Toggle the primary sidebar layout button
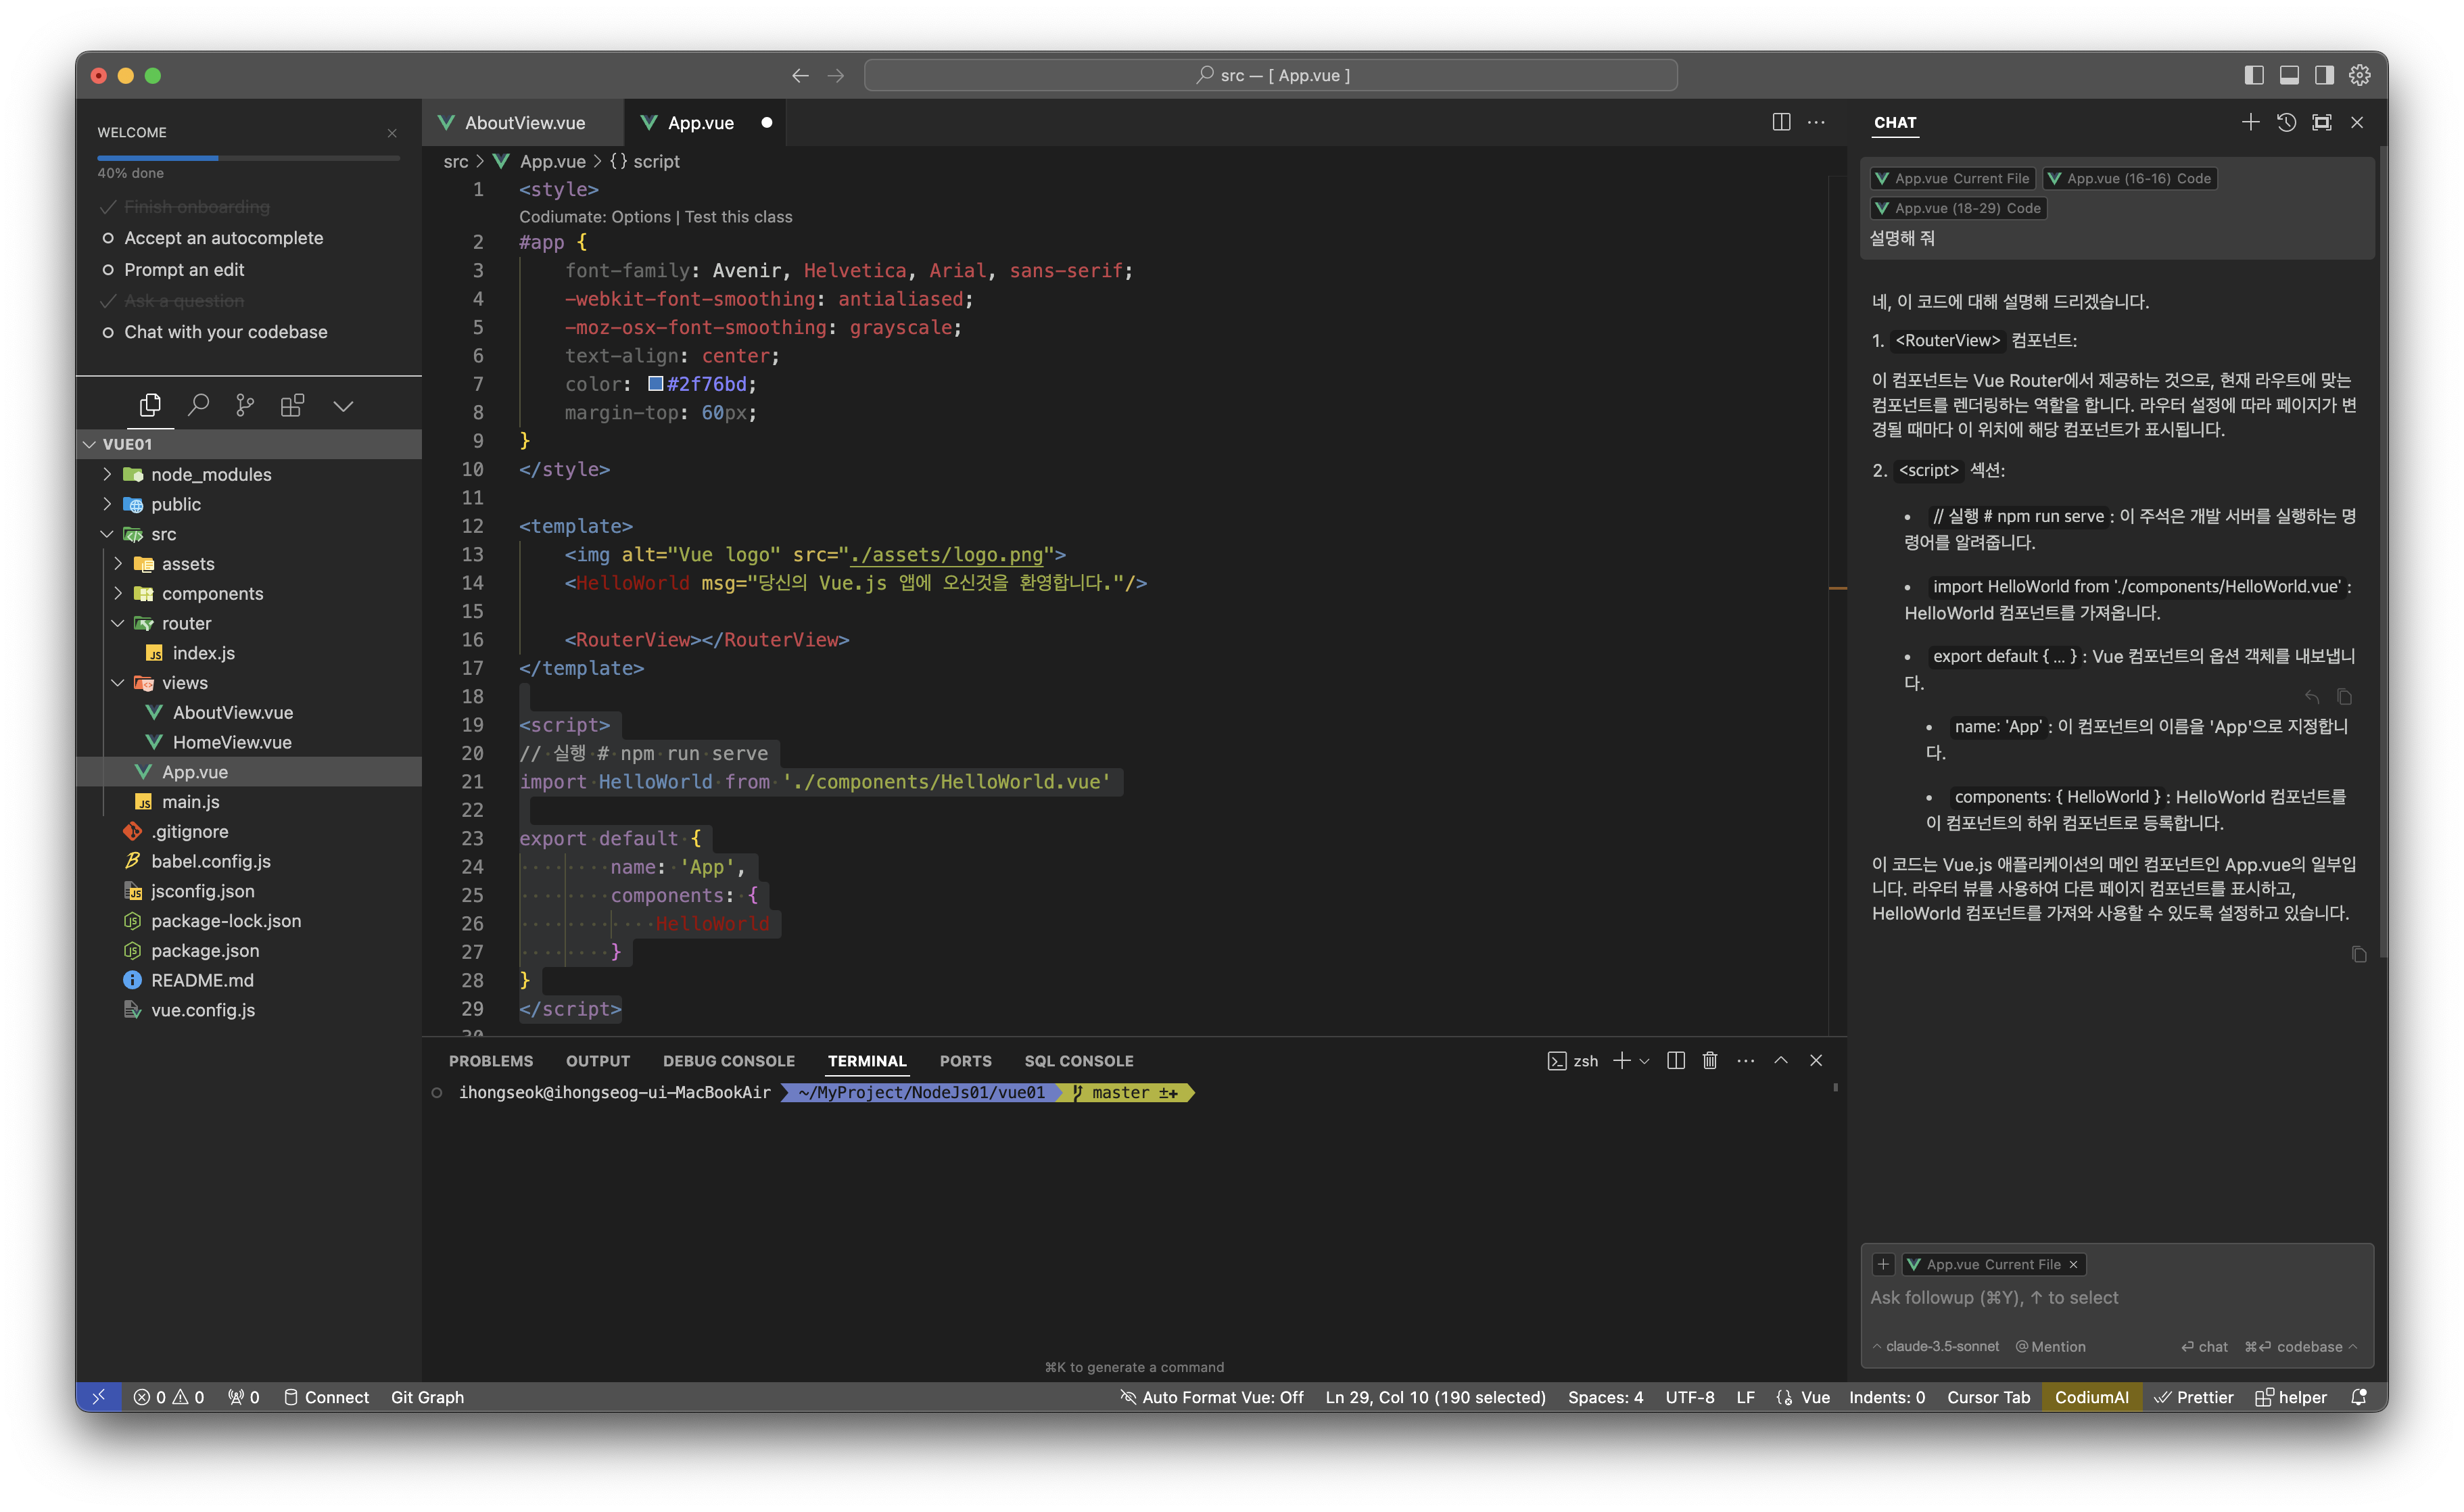The width and height of the screenshot is (2464, 1512). pyautogui.click(x=2254, y=75)
